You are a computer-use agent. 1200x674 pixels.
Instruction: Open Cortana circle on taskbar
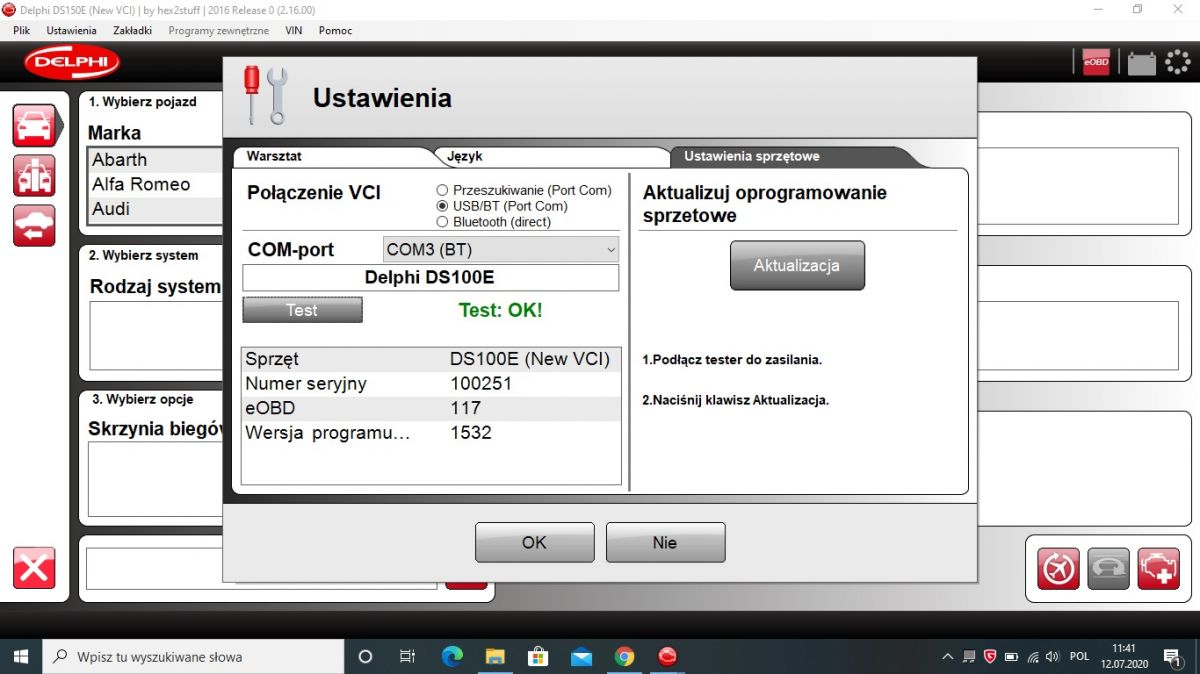365,656
